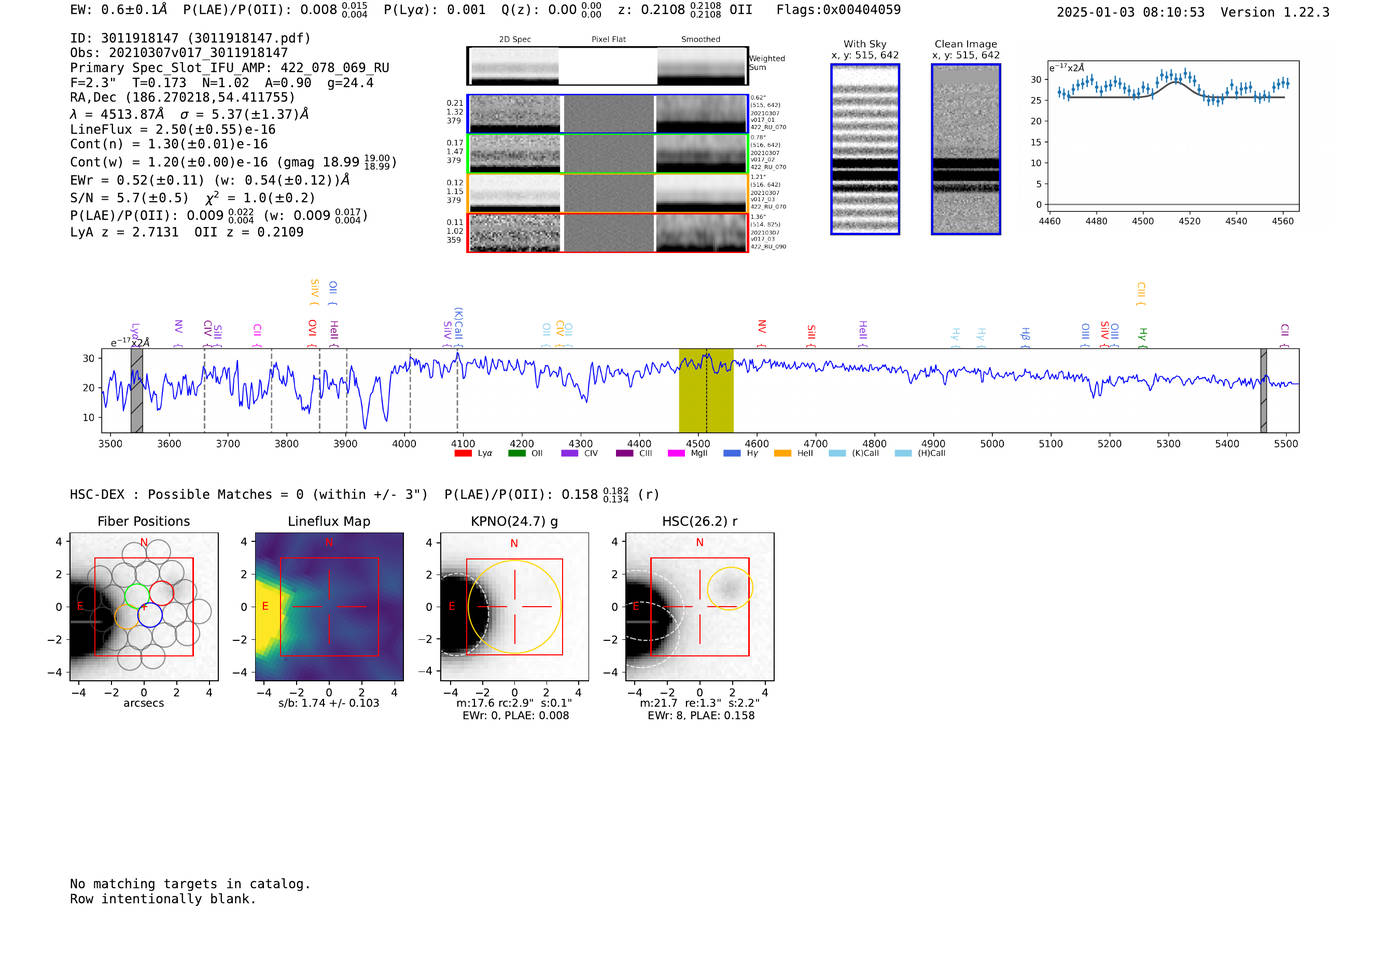The width and height of the screenshot is (1400, 953).
Task: Click 'Primary Spec_Slot_IFU_AMP: 422_078_069_RU' line
Action: (230, 68)
